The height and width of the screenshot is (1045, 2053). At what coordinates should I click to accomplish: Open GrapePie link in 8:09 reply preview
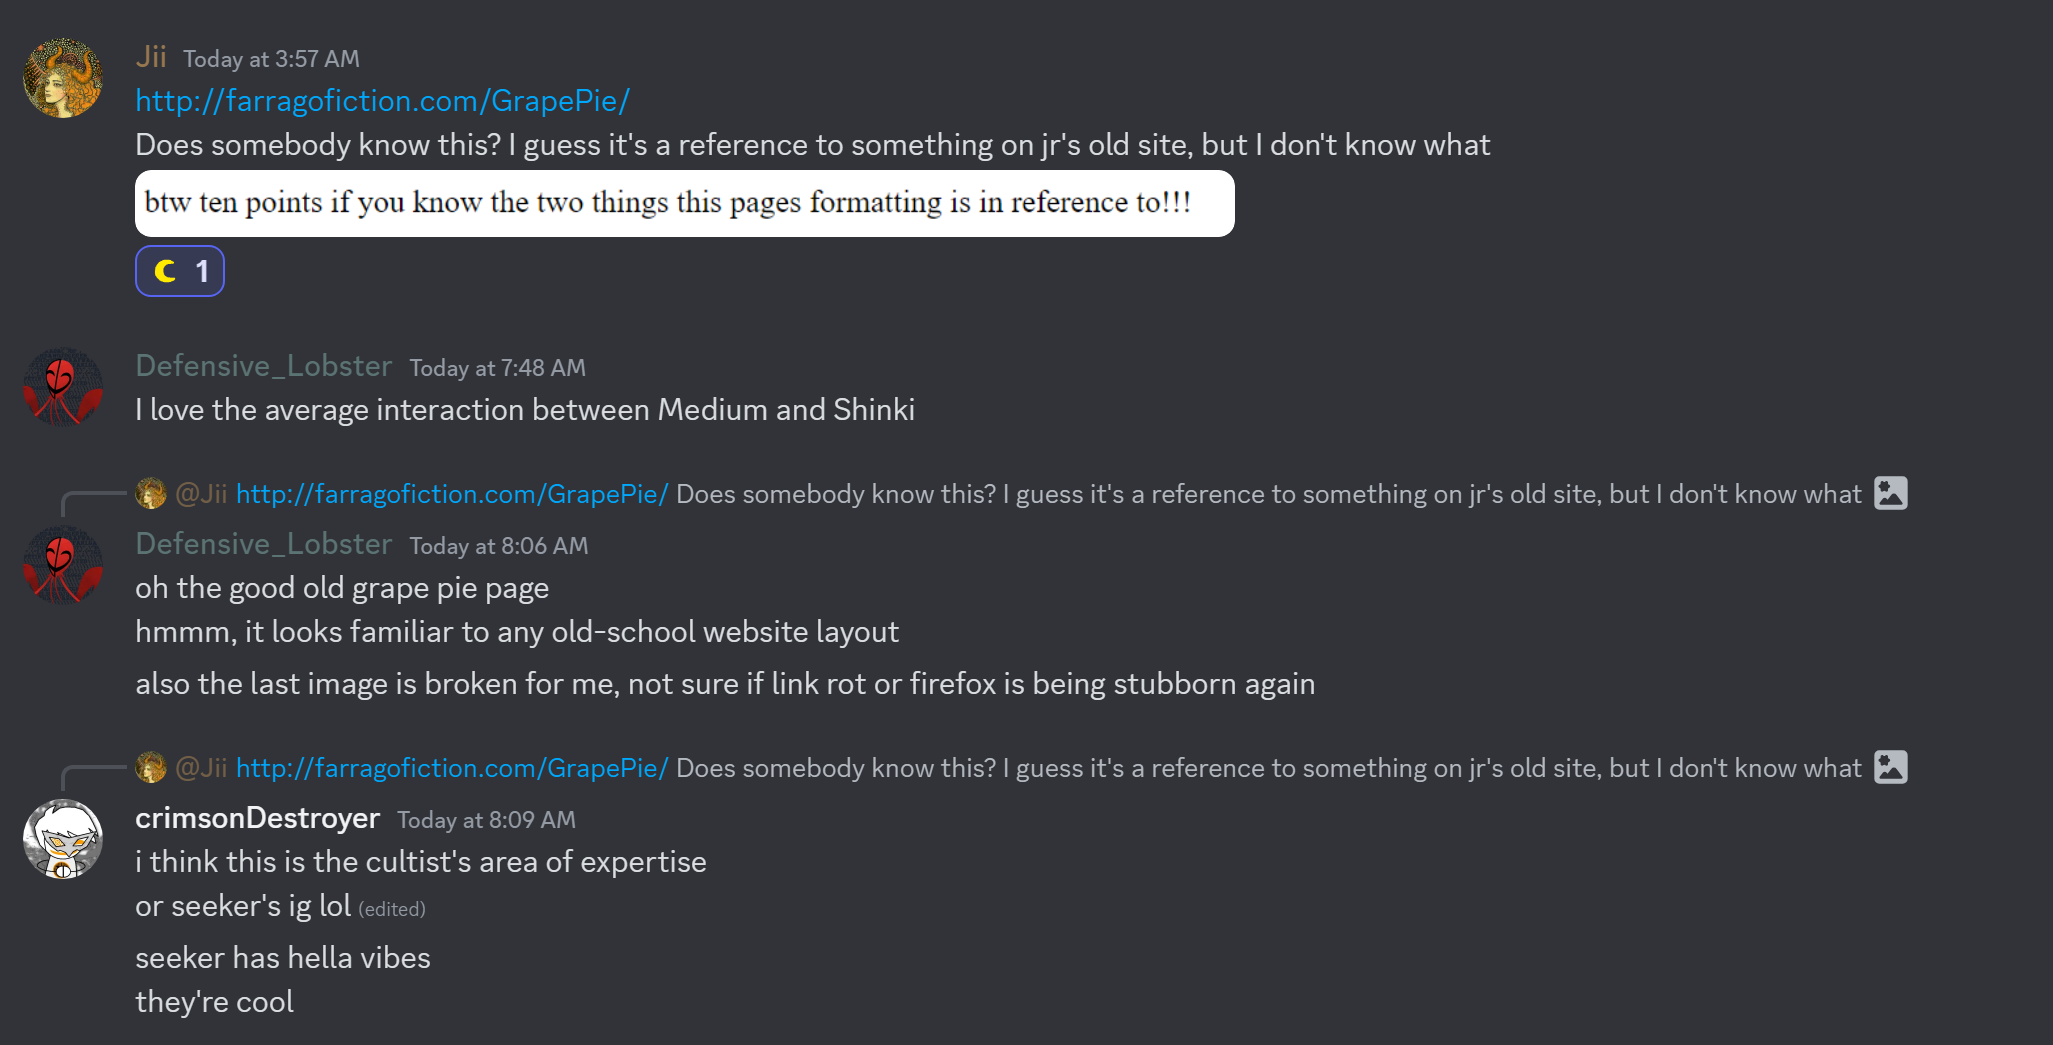coord(452,768)
